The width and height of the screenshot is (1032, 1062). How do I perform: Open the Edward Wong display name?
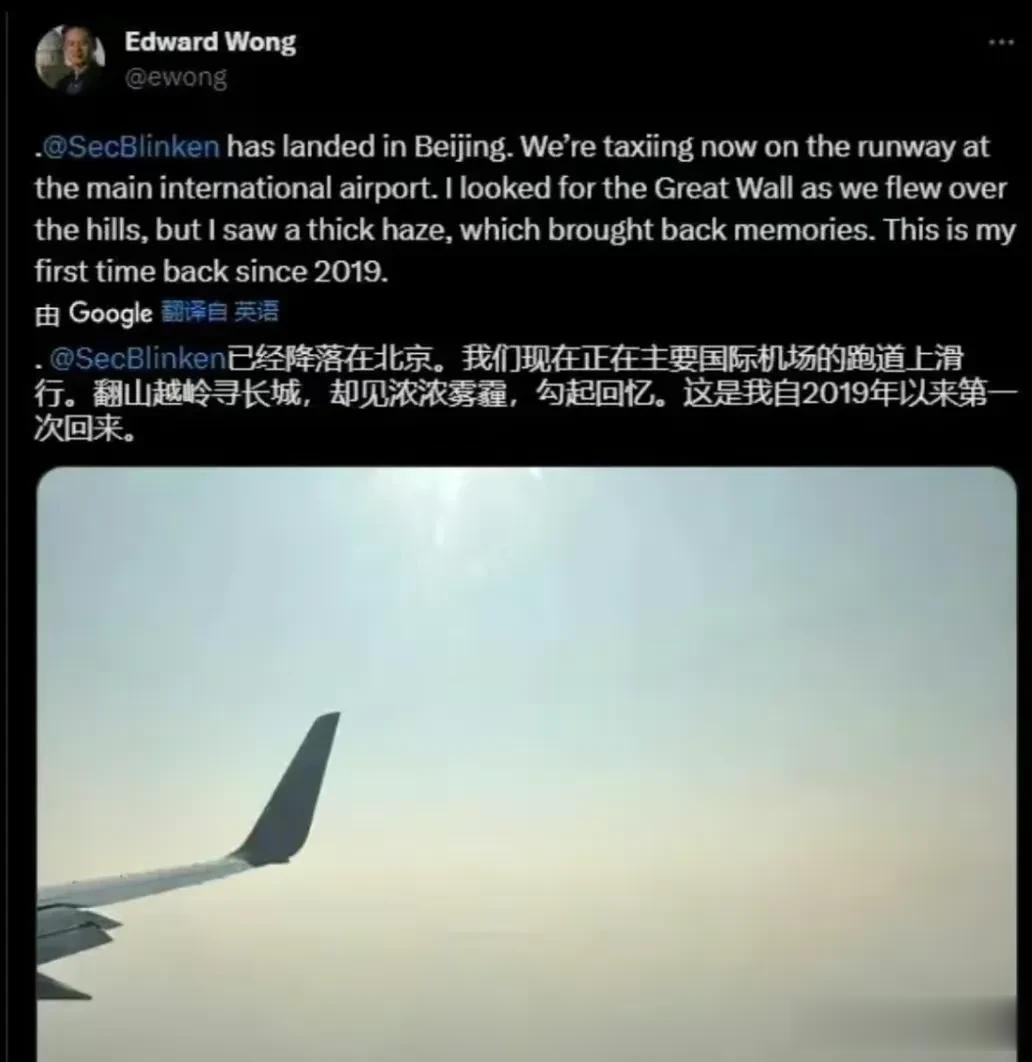pos(210,42)
